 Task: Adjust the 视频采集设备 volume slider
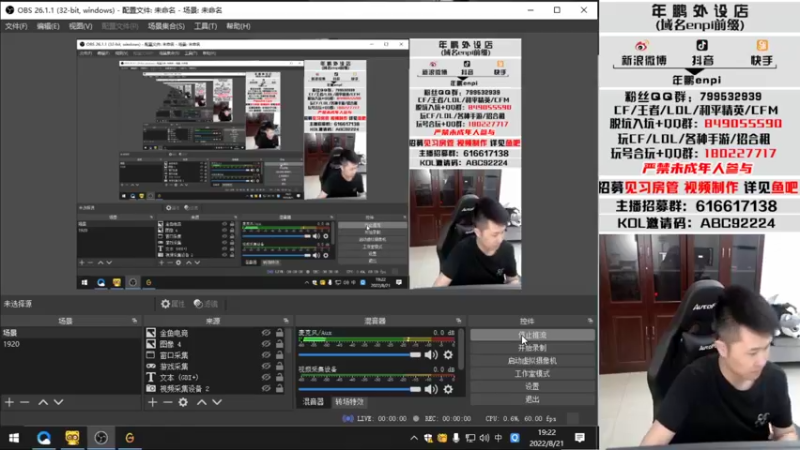click(360, 389)
